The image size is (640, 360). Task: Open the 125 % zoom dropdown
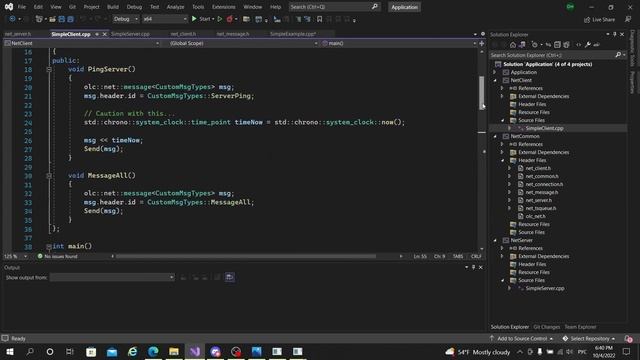pos(16,256)
